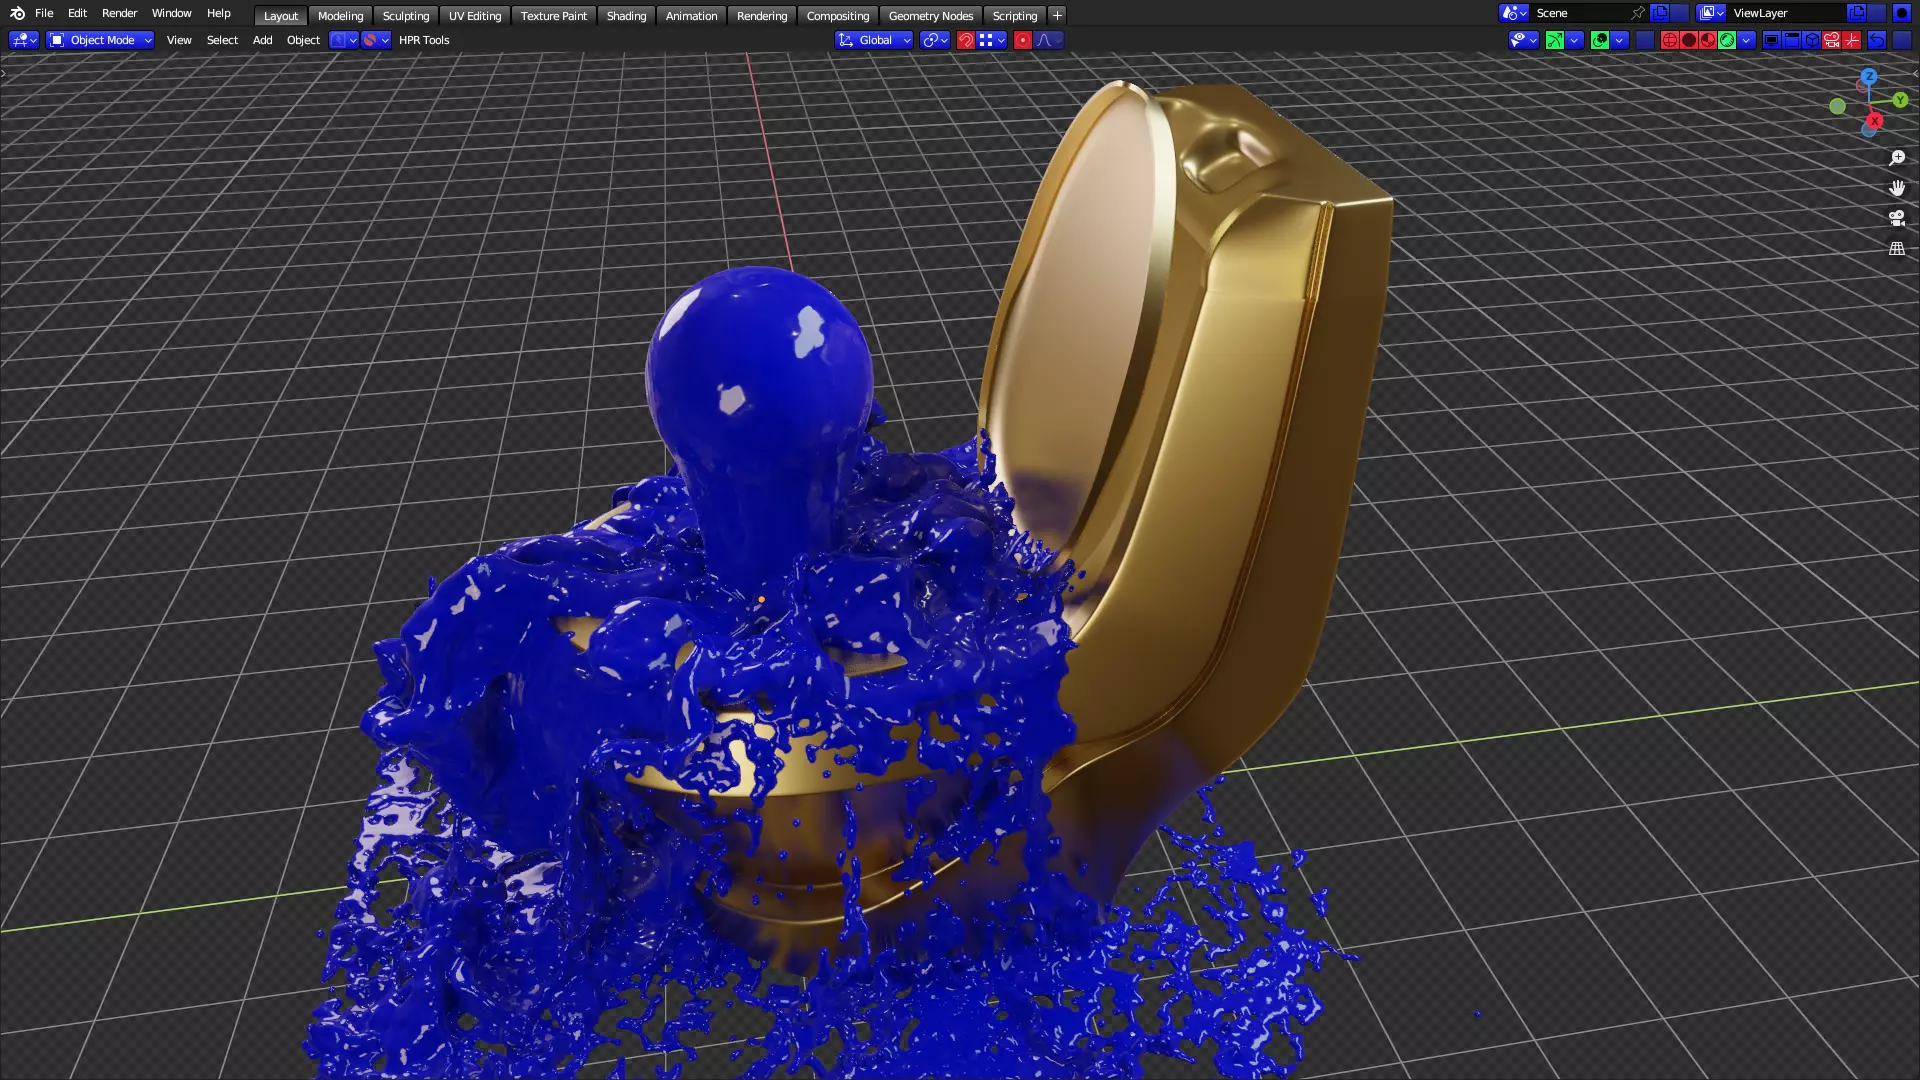The height and width of the screenshot is (1080, 1920).
Task: Switch to the Geometry Nodes tab
Action: point(931,16)
